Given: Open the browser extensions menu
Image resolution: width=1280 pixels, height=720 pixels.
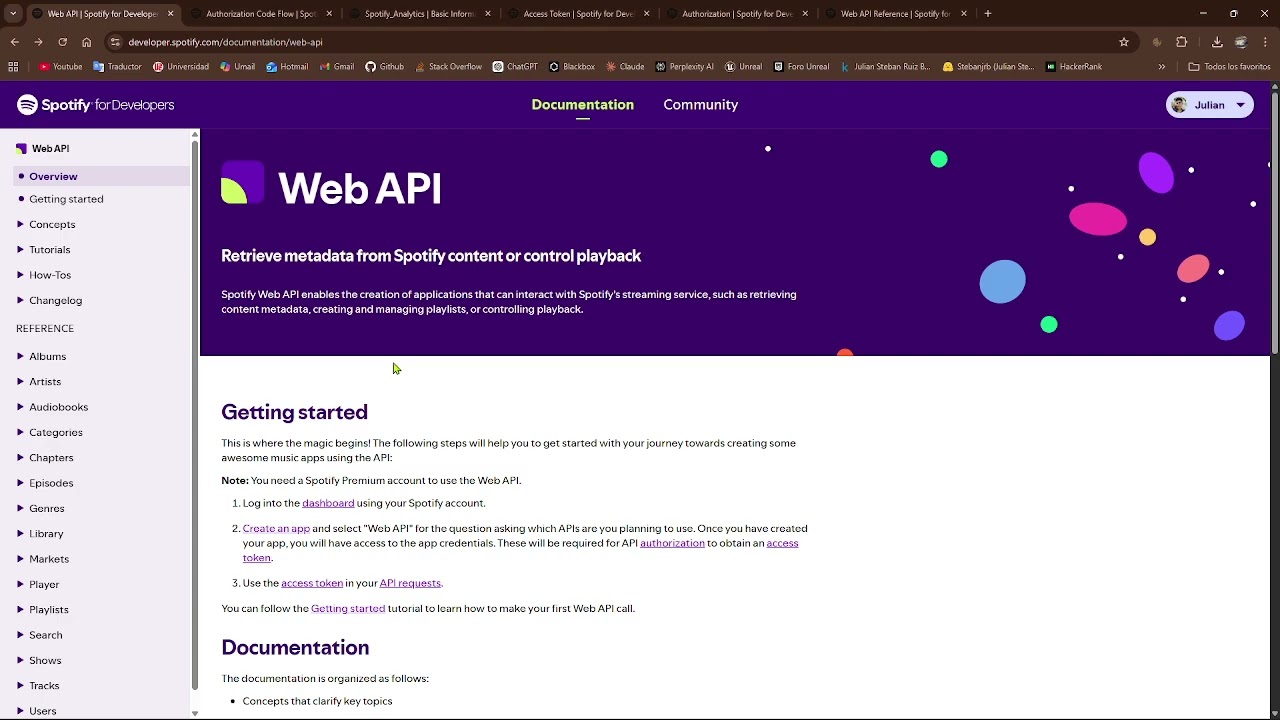Looking at the screenshot, I should point(1182,42).
